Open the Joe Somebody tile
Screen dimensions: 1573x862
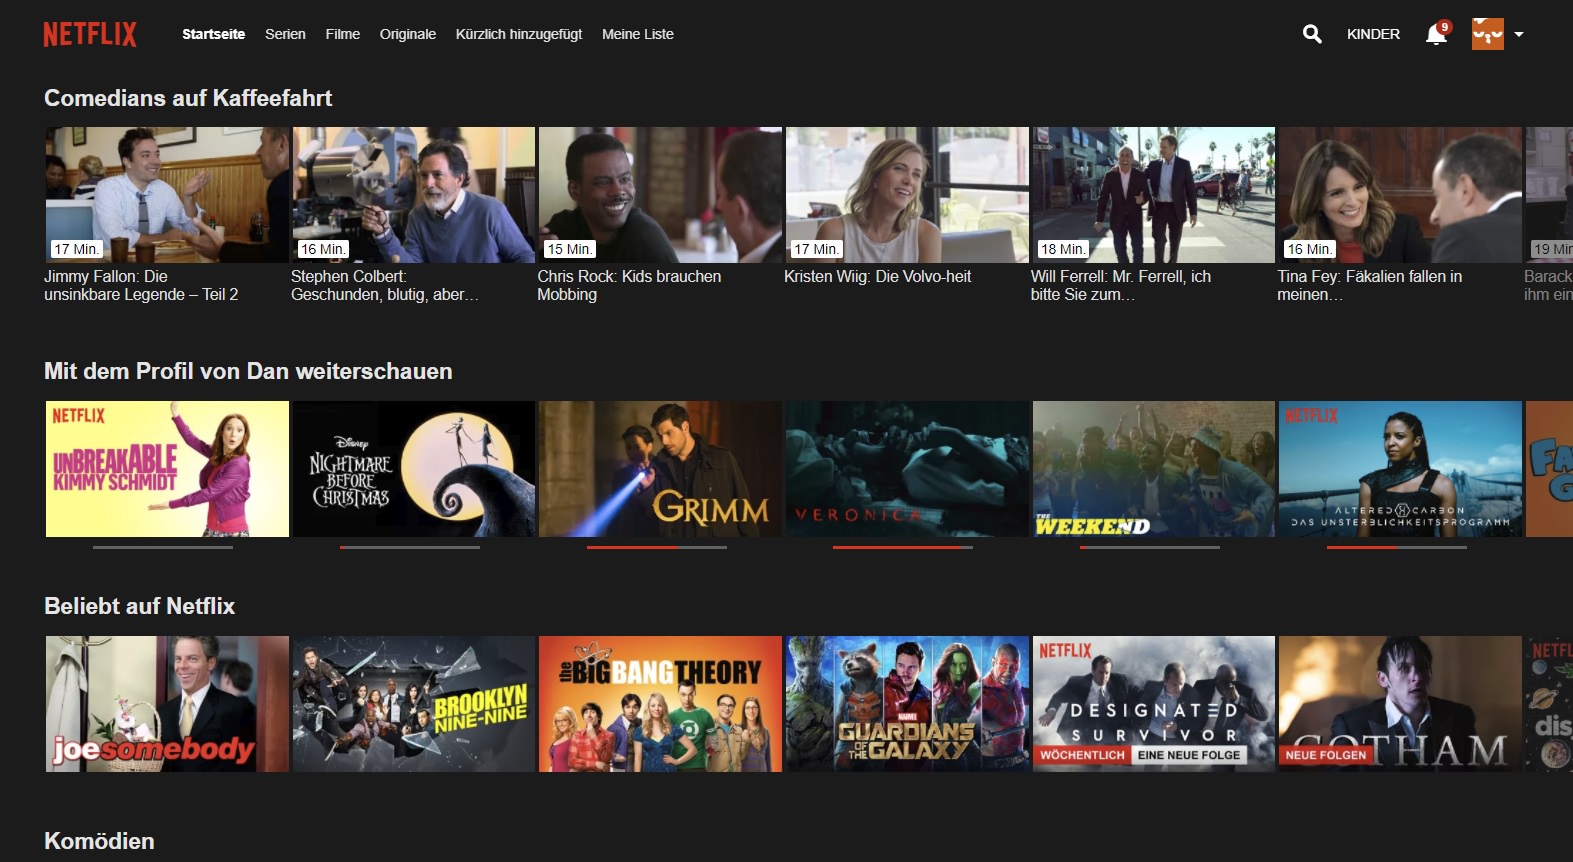pyautogui.click(x=167, y=704)
